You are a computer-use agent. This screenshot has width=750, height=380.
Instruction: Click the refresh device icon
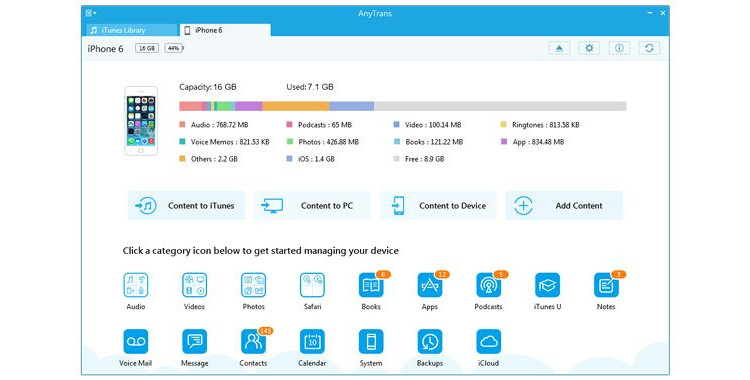pyautogui.click(x=650, y=48)
